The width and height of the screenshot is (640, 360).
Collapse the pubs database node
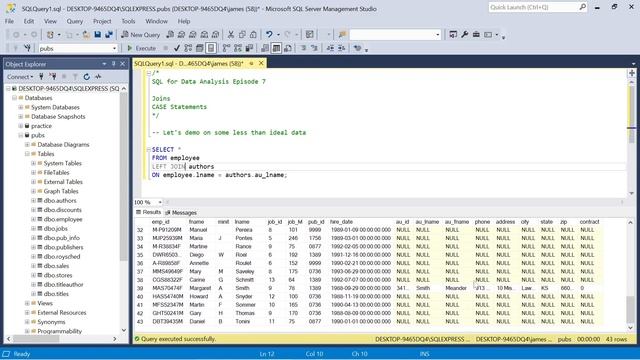(21, 135)
